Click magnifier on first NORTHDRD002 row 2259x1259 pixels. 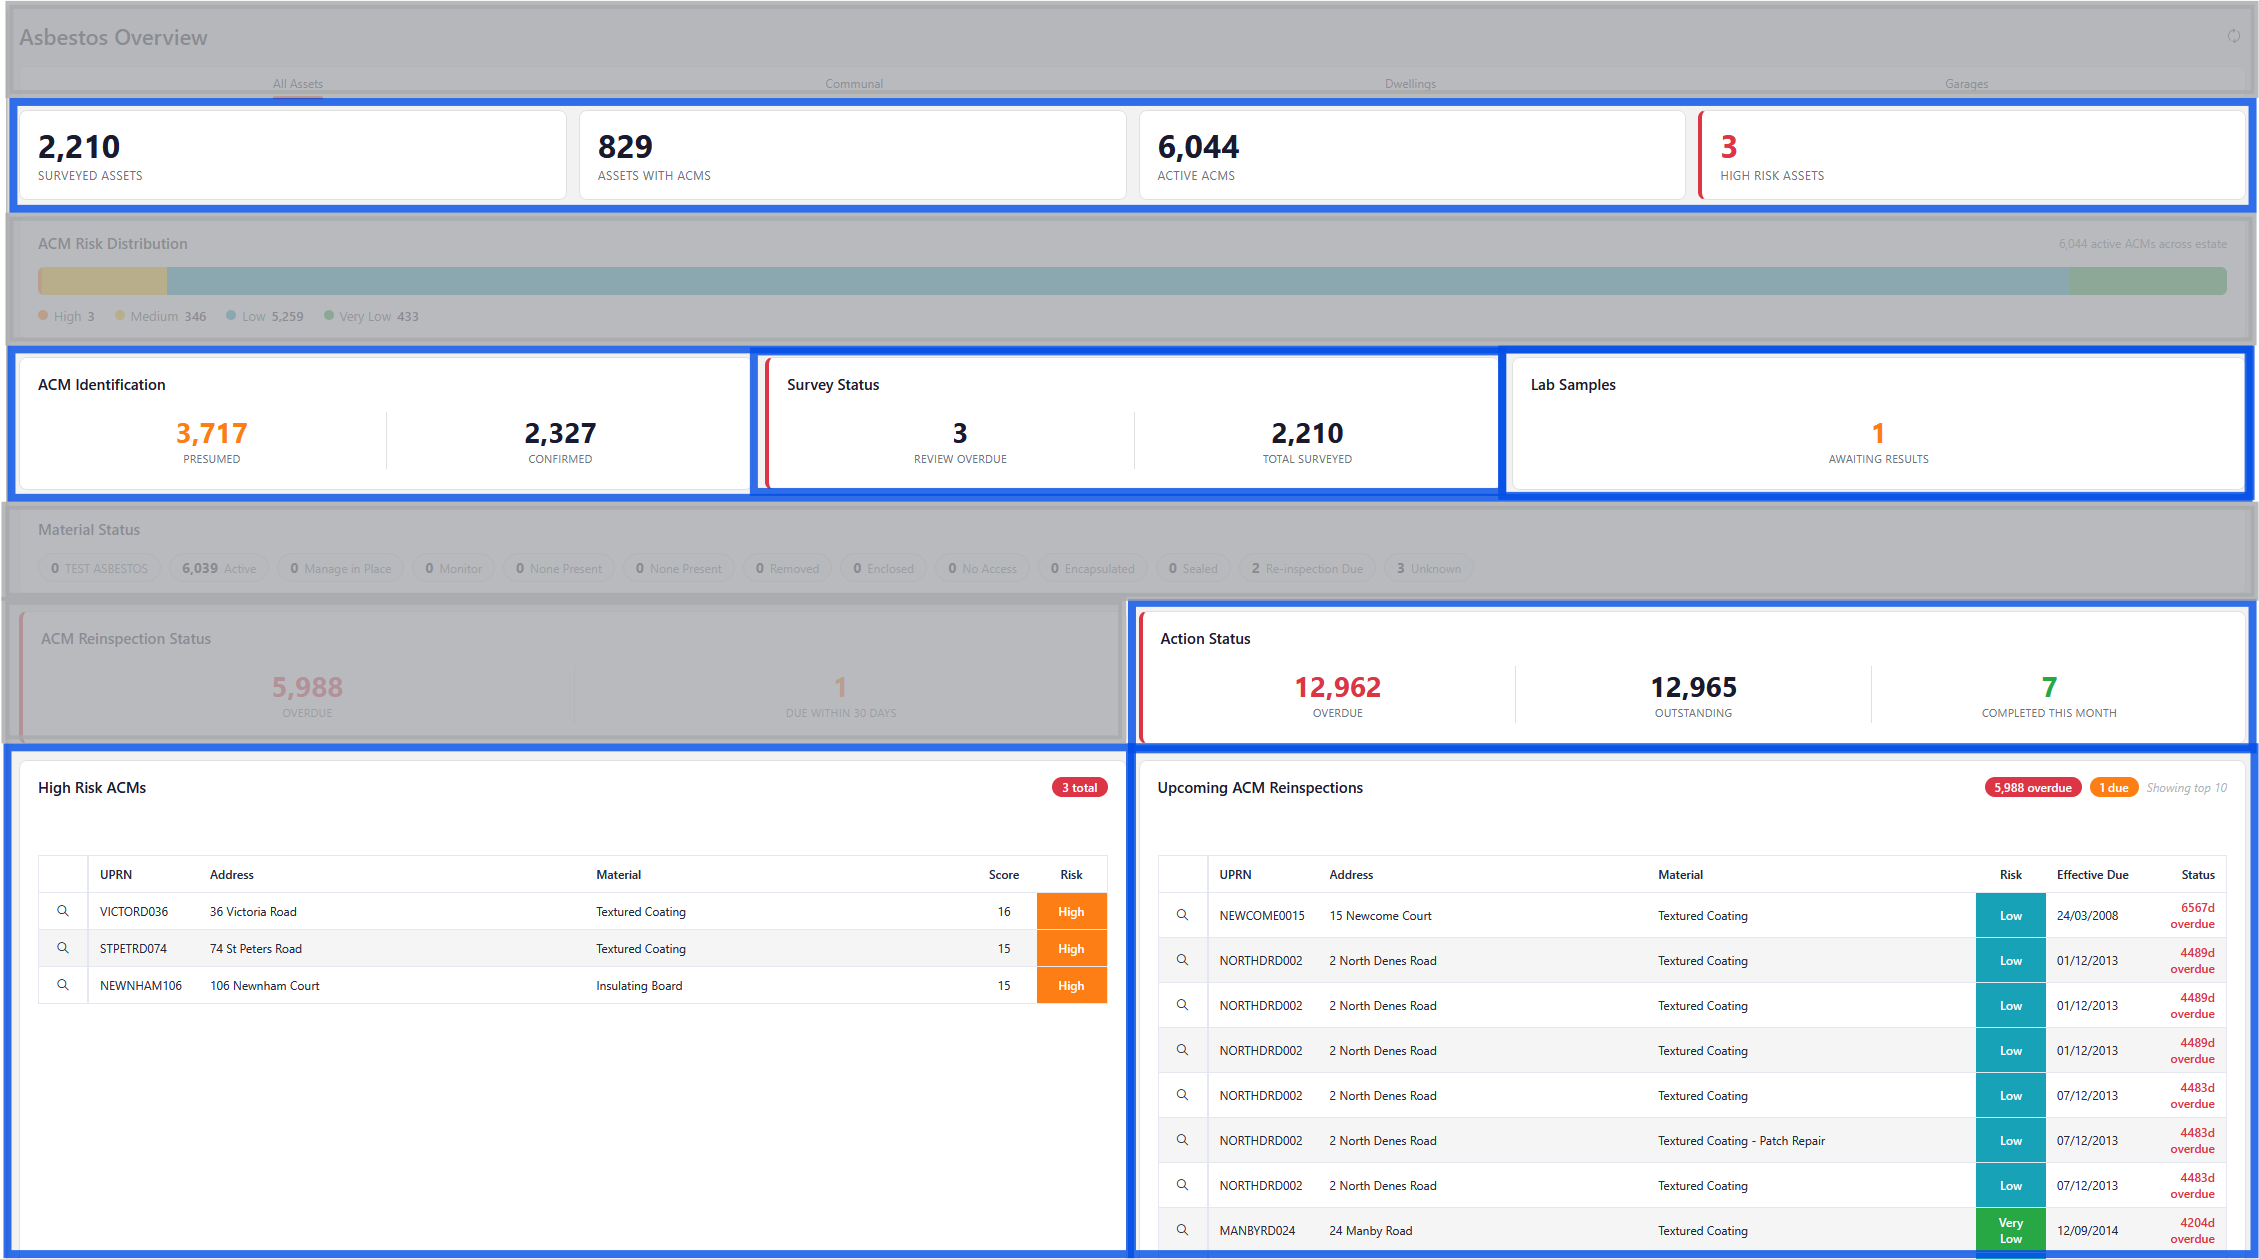click(x=1182, y=960)
